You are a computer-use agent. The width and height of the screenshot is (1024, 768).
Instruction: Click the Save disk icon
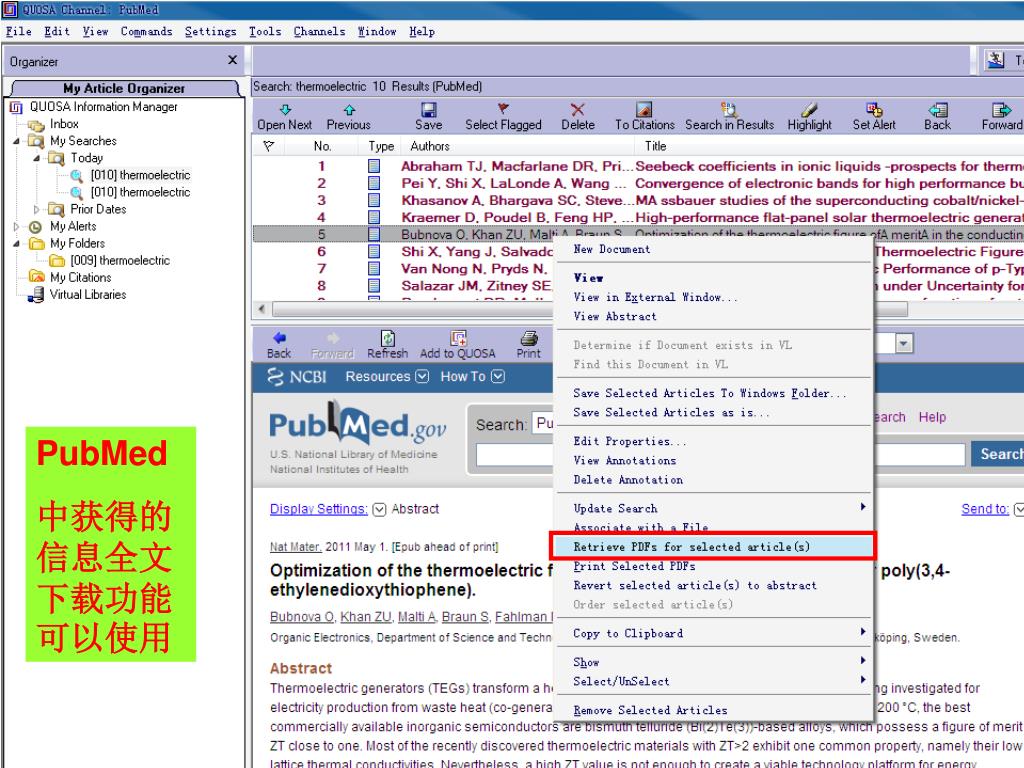pyautogui.click(x=428, y=110)
